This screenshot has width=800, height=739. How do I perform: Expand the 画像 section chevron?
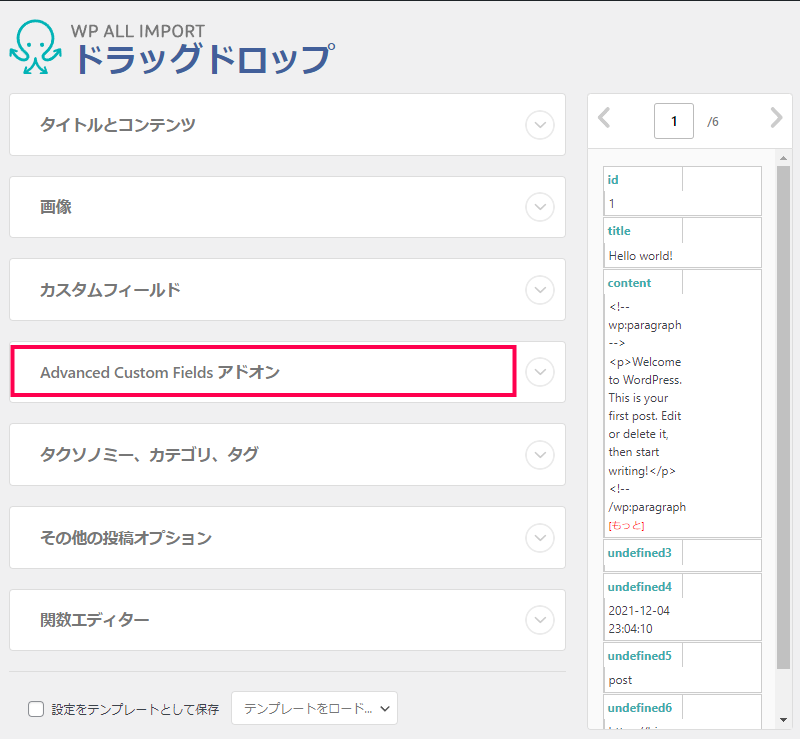540,207
